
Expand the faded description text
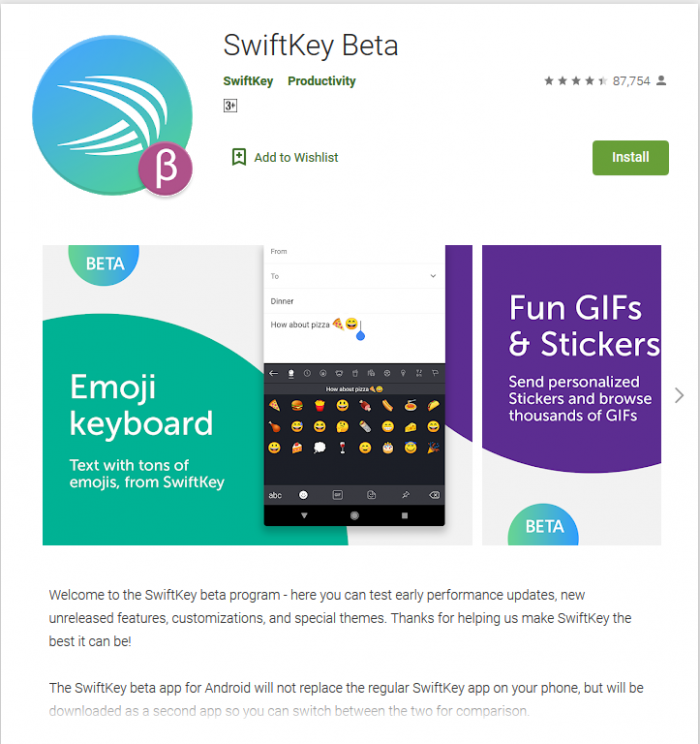pos(289,711)
